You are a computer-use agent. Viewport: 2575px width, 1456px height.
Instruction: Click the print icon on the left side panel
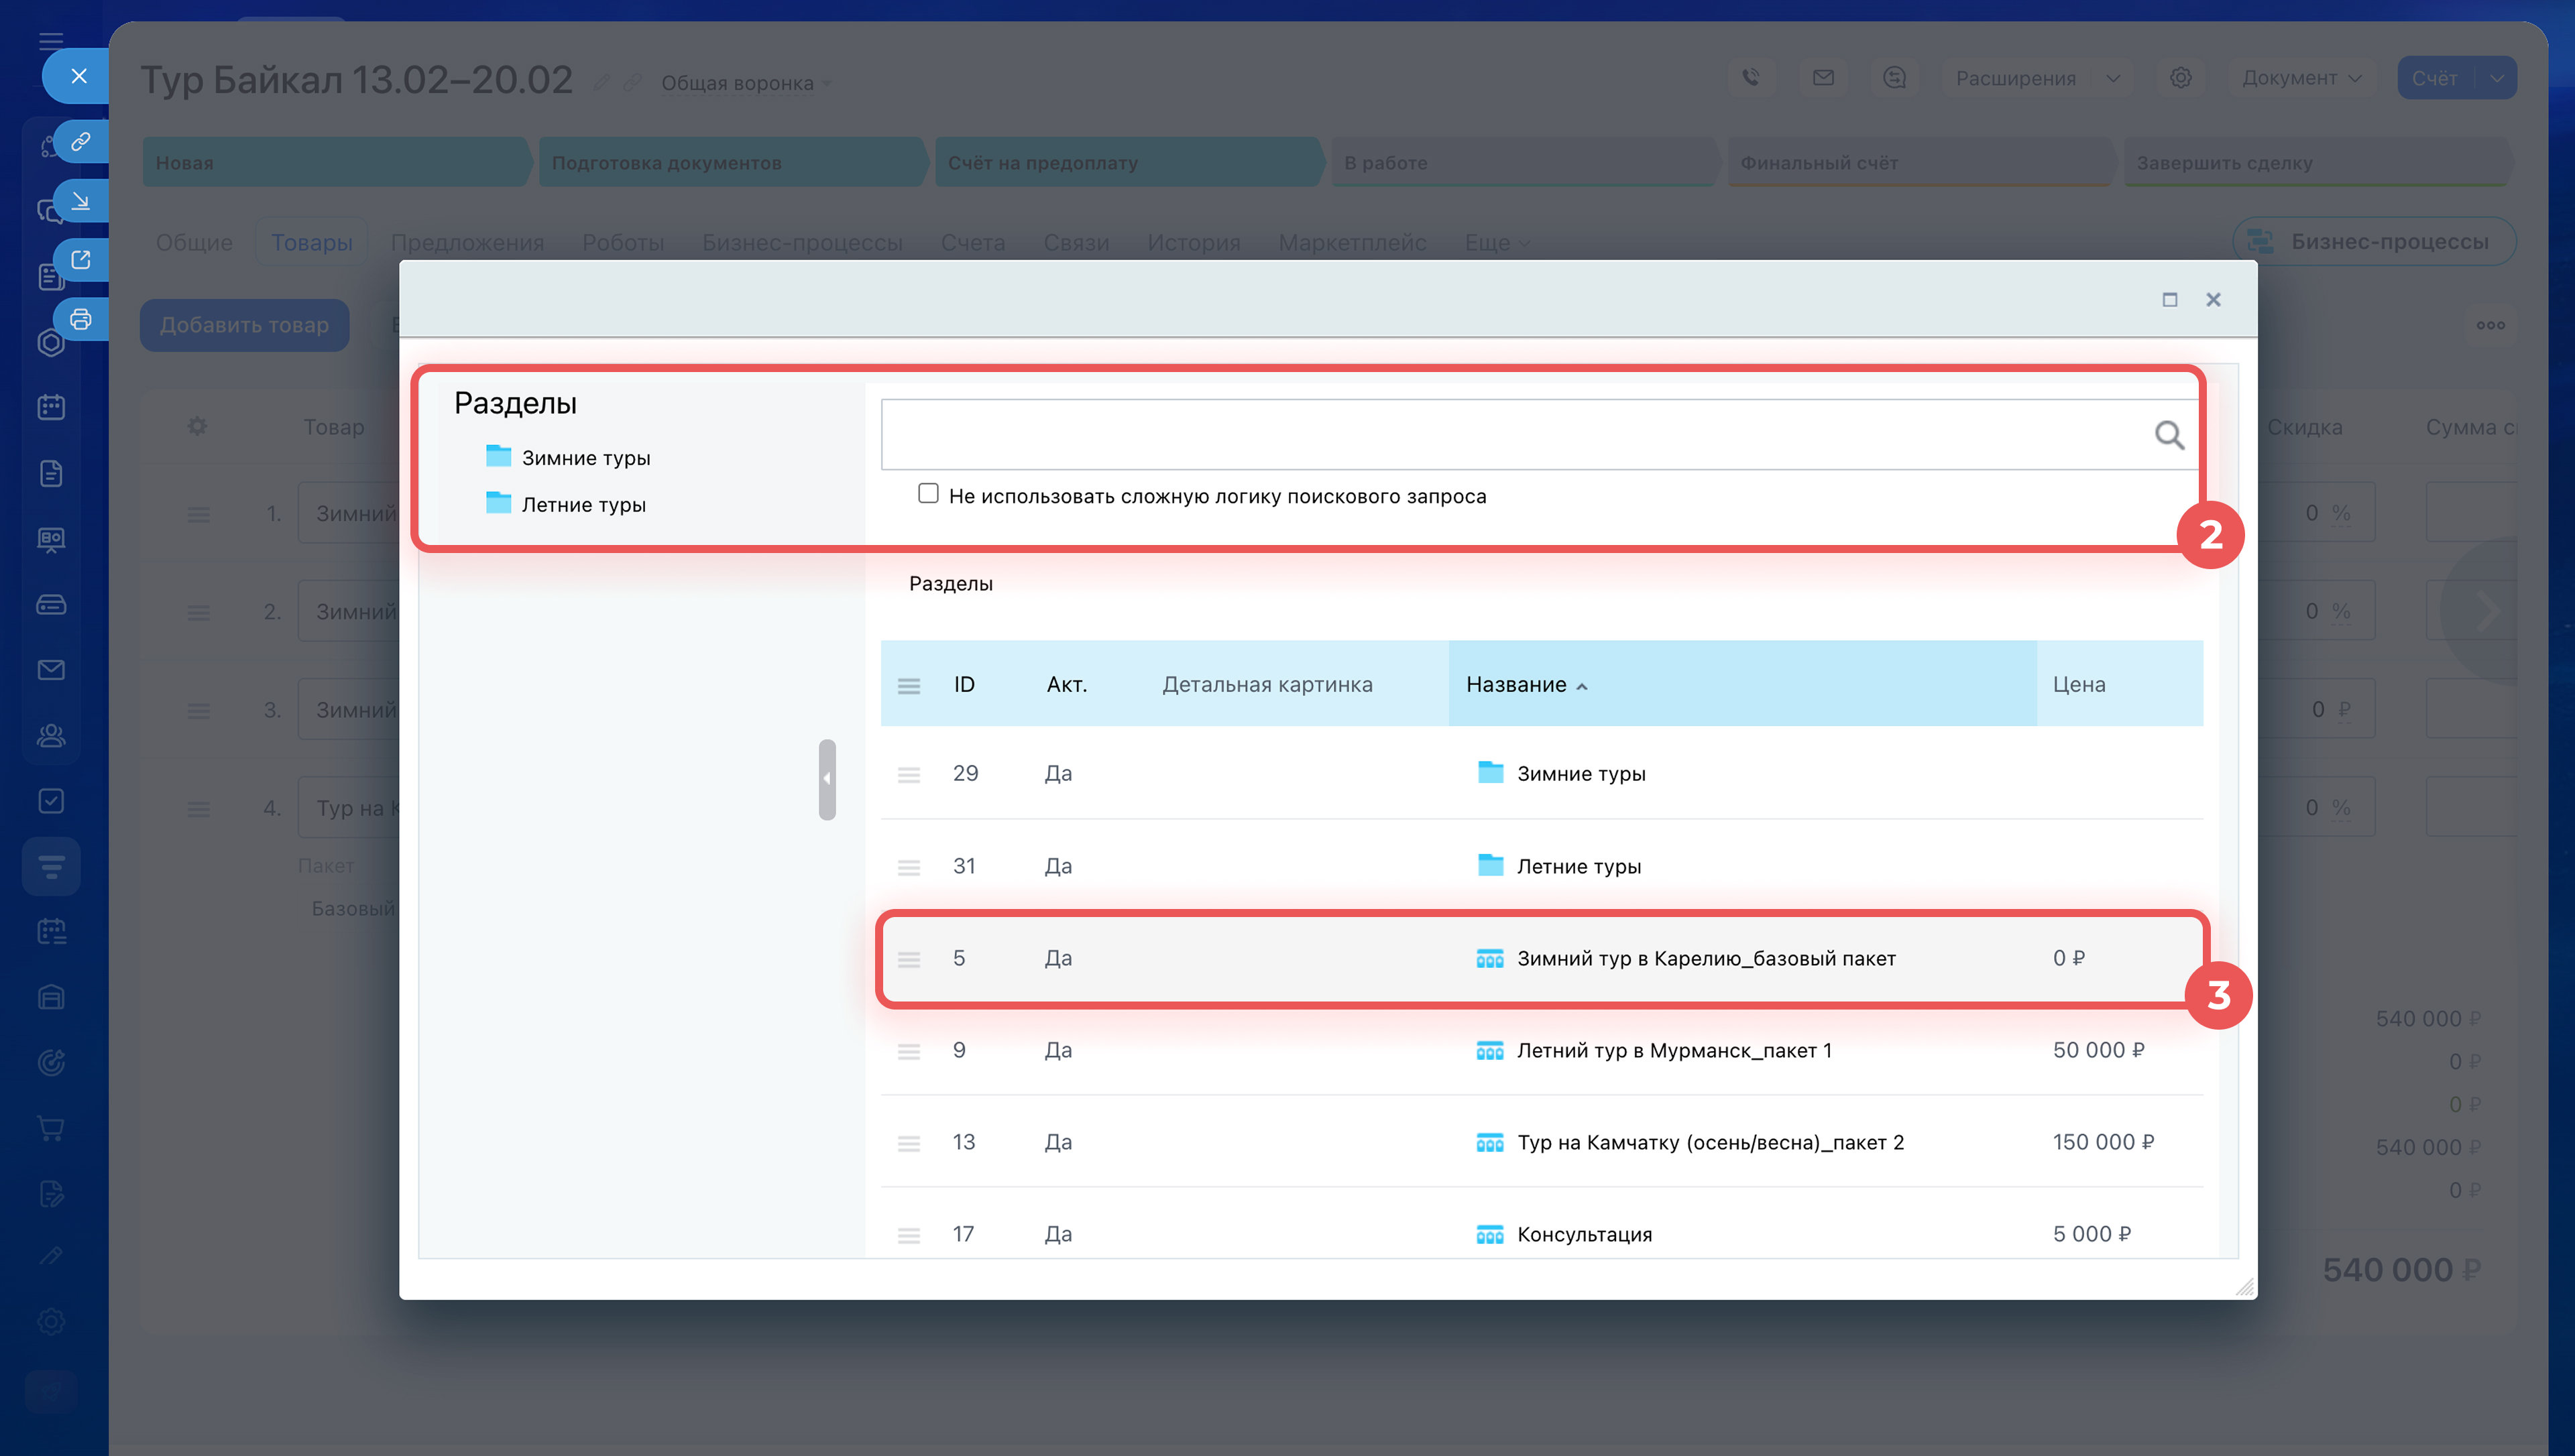click(81, 319)
